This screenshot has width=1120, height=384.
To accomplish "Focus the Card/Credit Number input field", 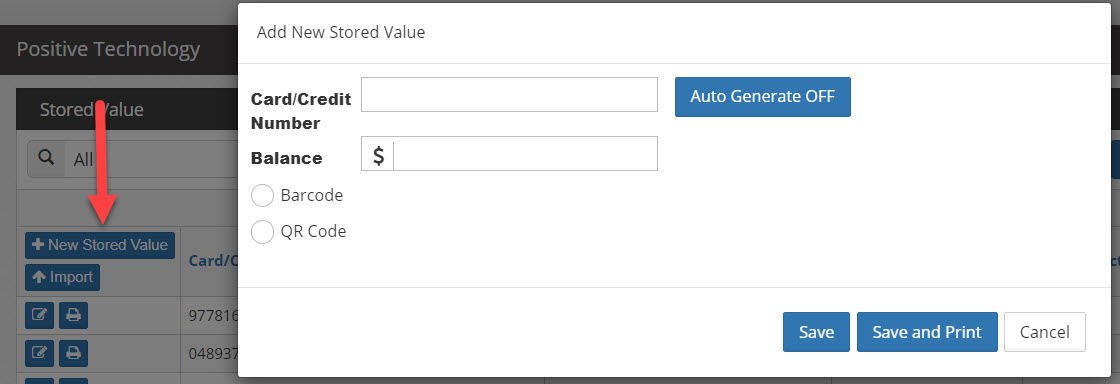I will click(x=509, y=94).
